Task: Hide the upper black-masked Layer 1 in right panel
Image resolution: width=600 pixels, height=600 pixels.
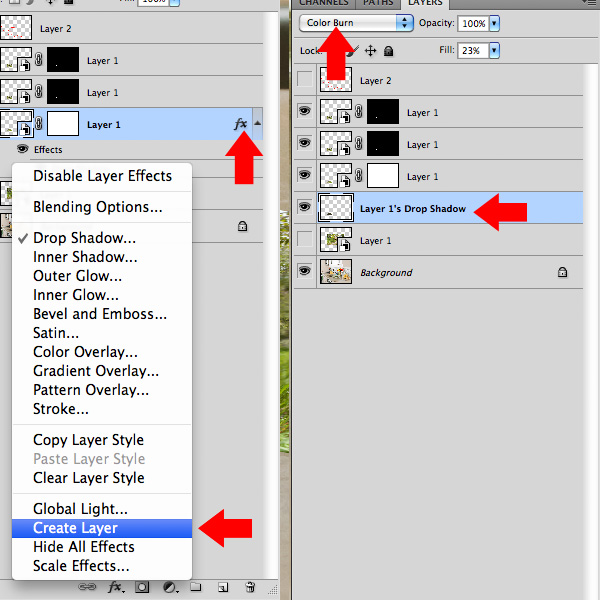Action: click(x=305, y=111)
